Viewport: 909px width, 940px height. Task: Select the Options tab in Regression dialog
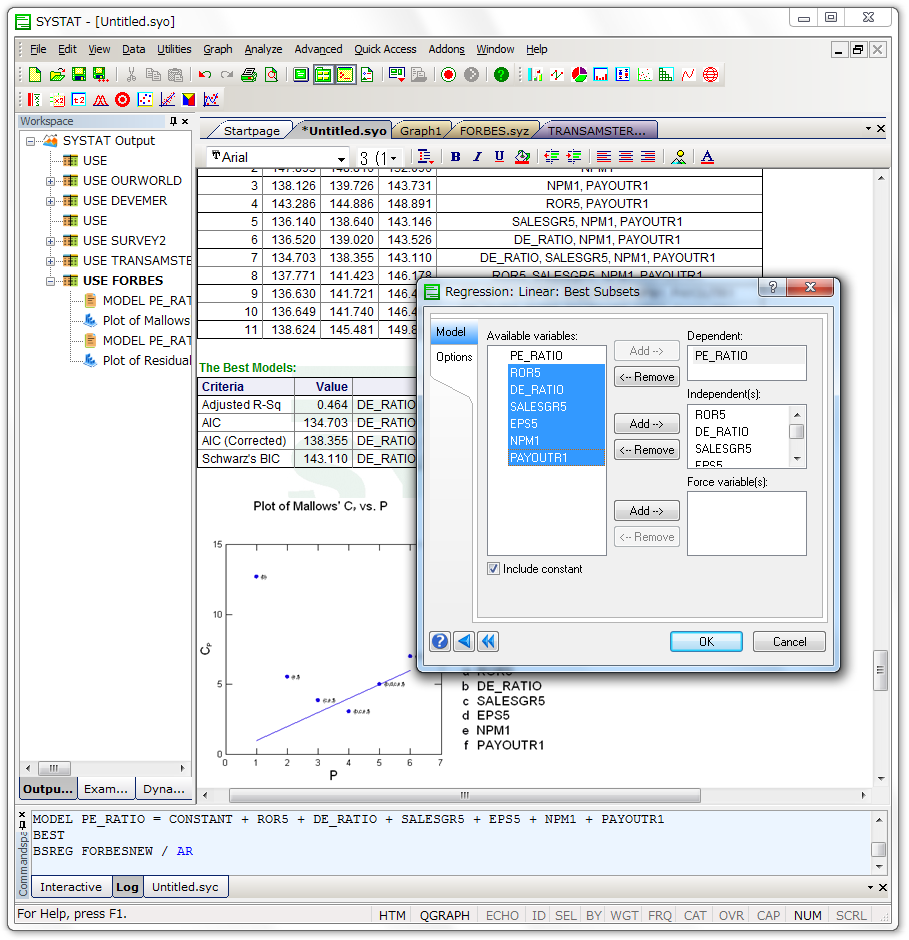454,357
